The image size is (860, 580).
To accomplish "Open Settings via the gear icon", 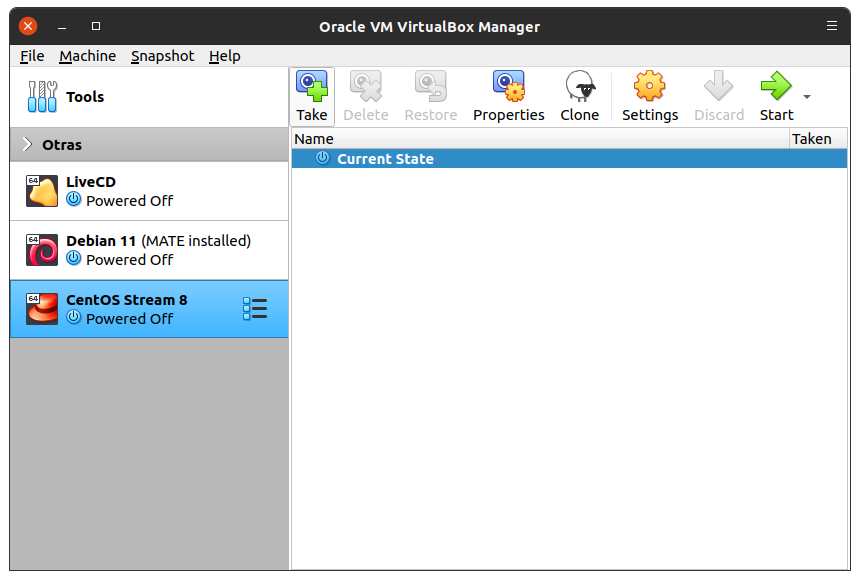I will [650, 87].
